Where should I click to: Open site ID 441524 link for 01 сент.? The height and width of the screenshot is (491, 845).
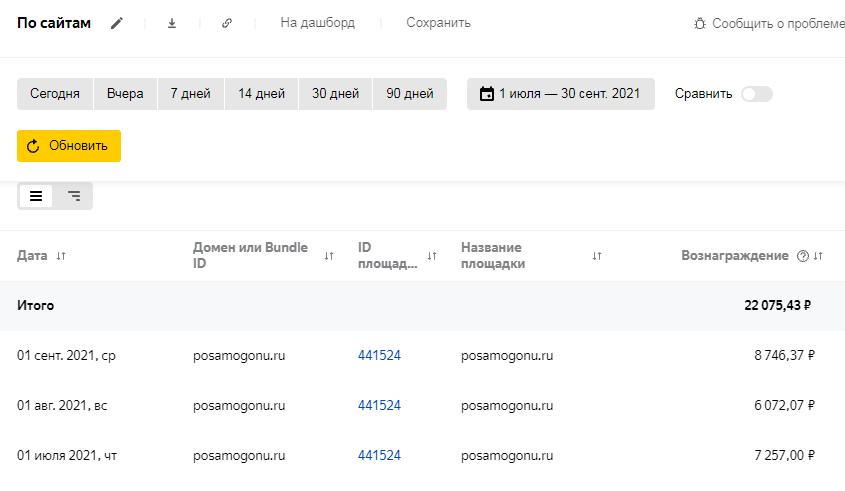click(x=379, y=355)
